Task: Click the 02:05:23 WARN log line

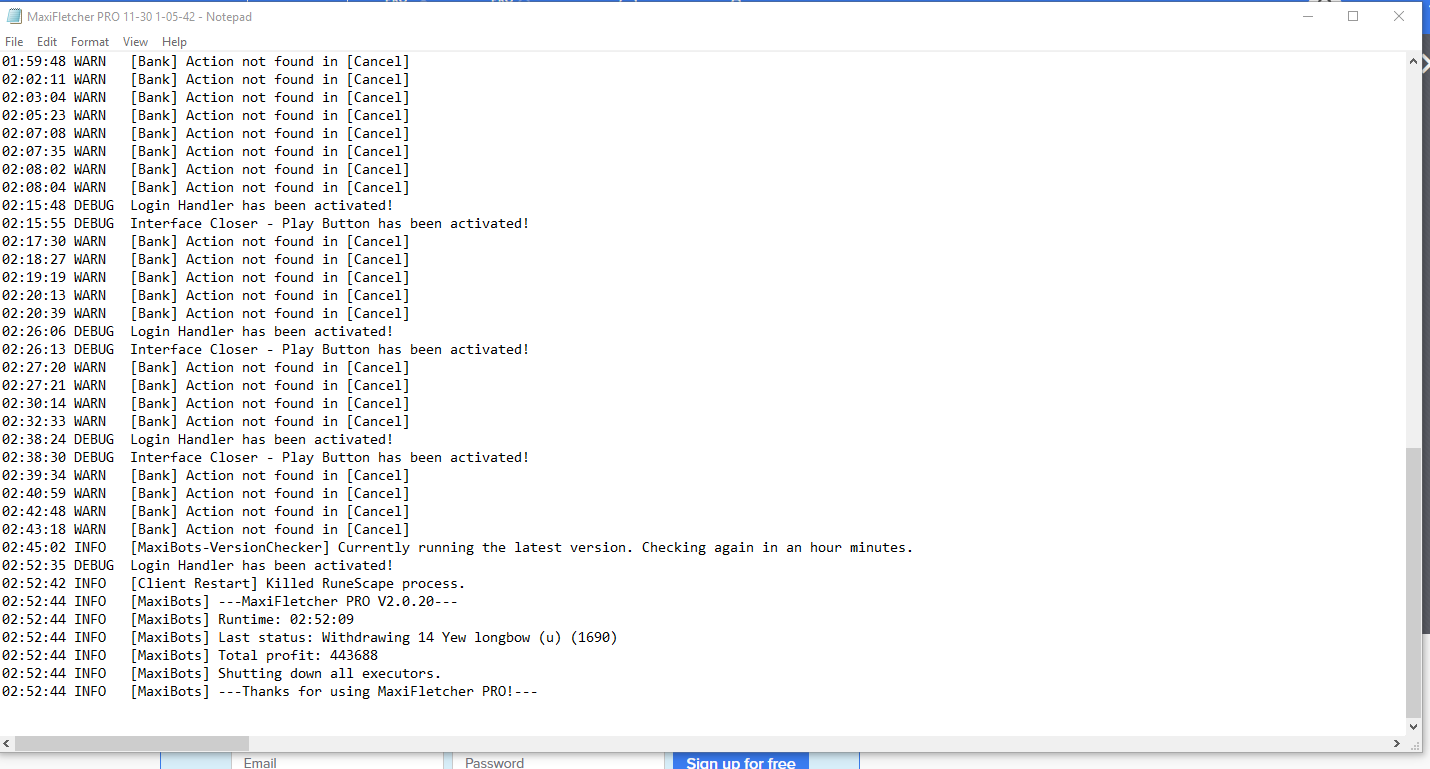Action: tap(206, 115)
